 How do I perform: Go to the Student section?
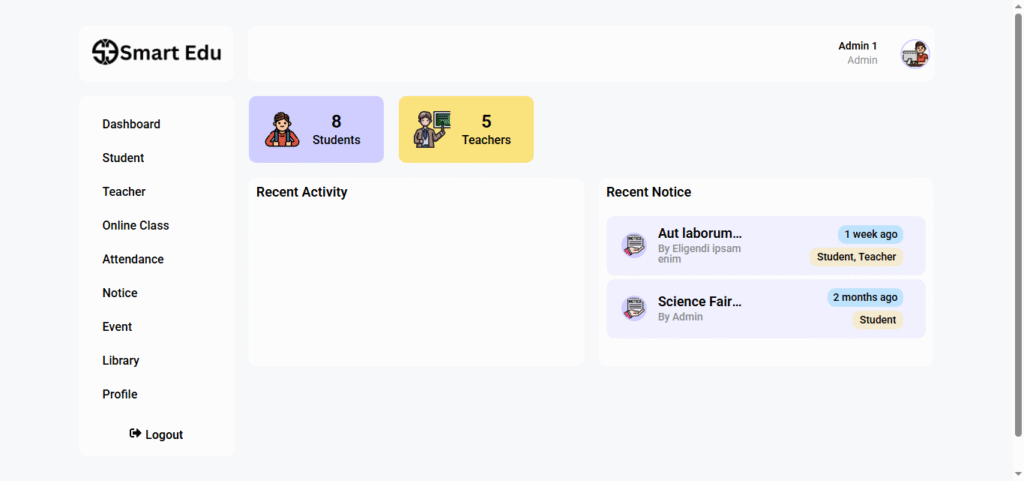tap(123, 158)
